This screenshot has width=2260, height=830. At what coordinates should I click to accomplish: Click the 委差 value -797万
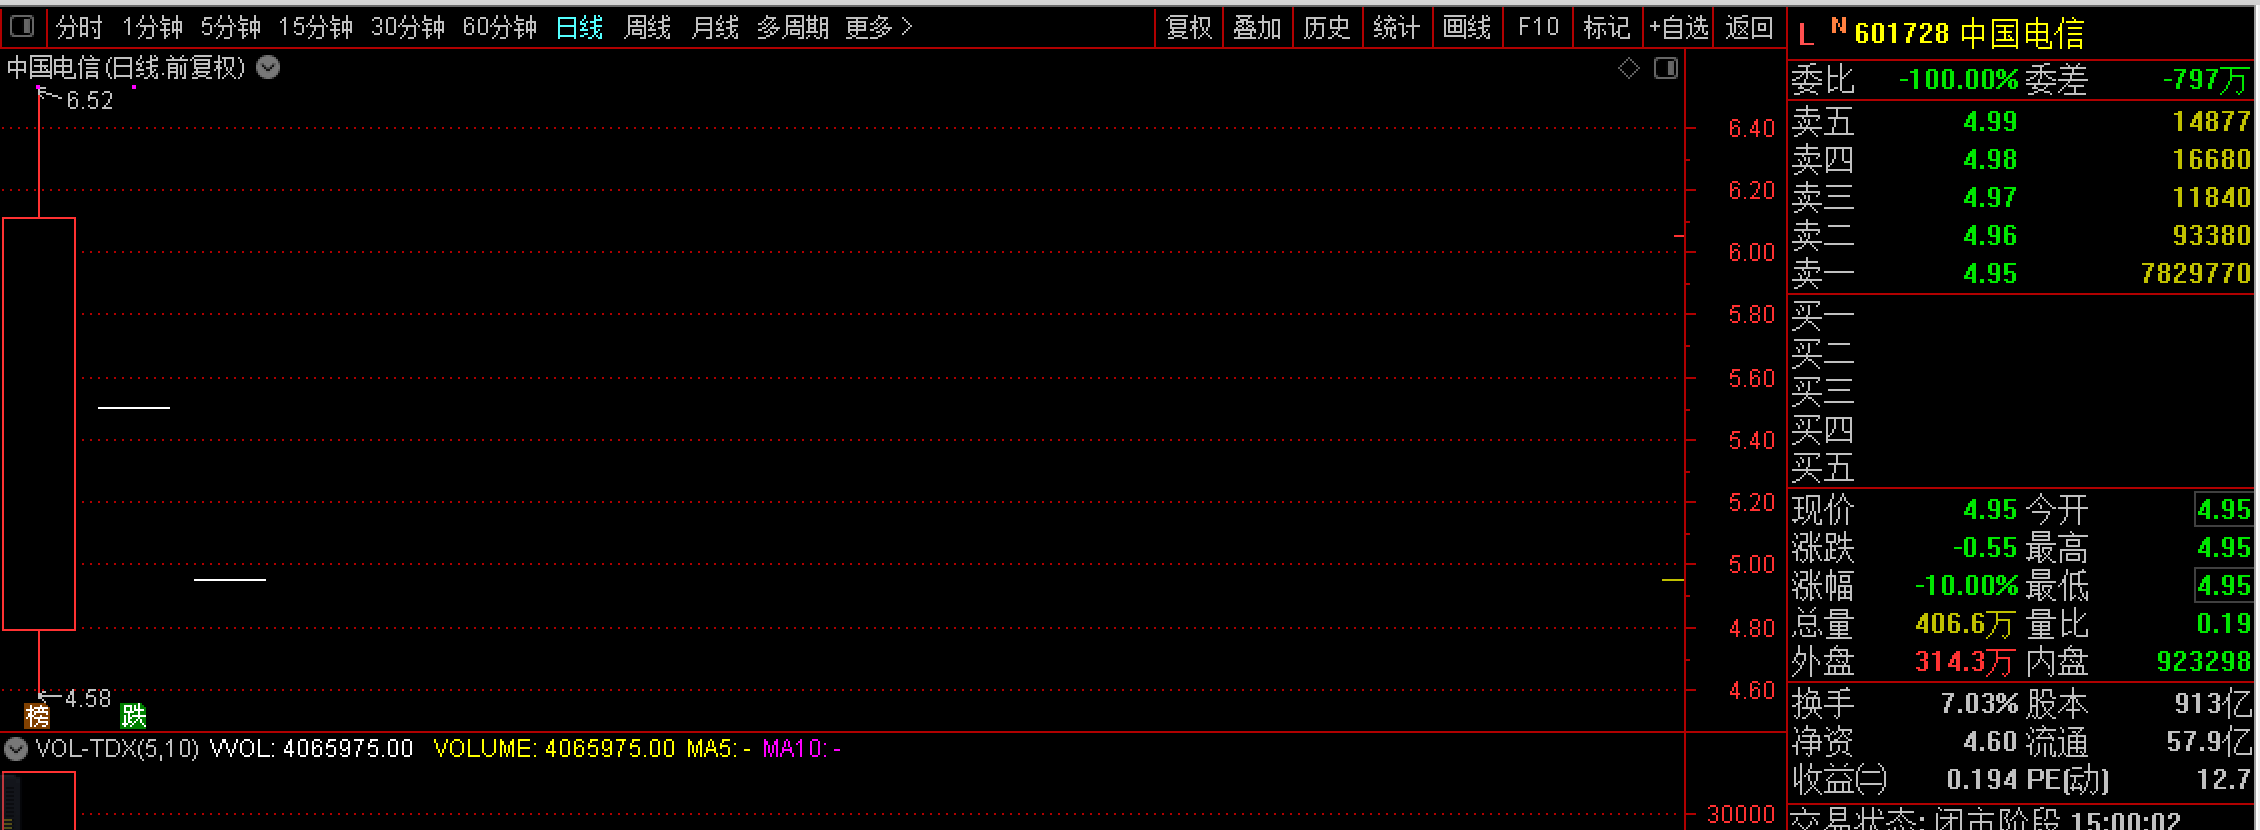pyautogui.click(x=2206, y=80)
